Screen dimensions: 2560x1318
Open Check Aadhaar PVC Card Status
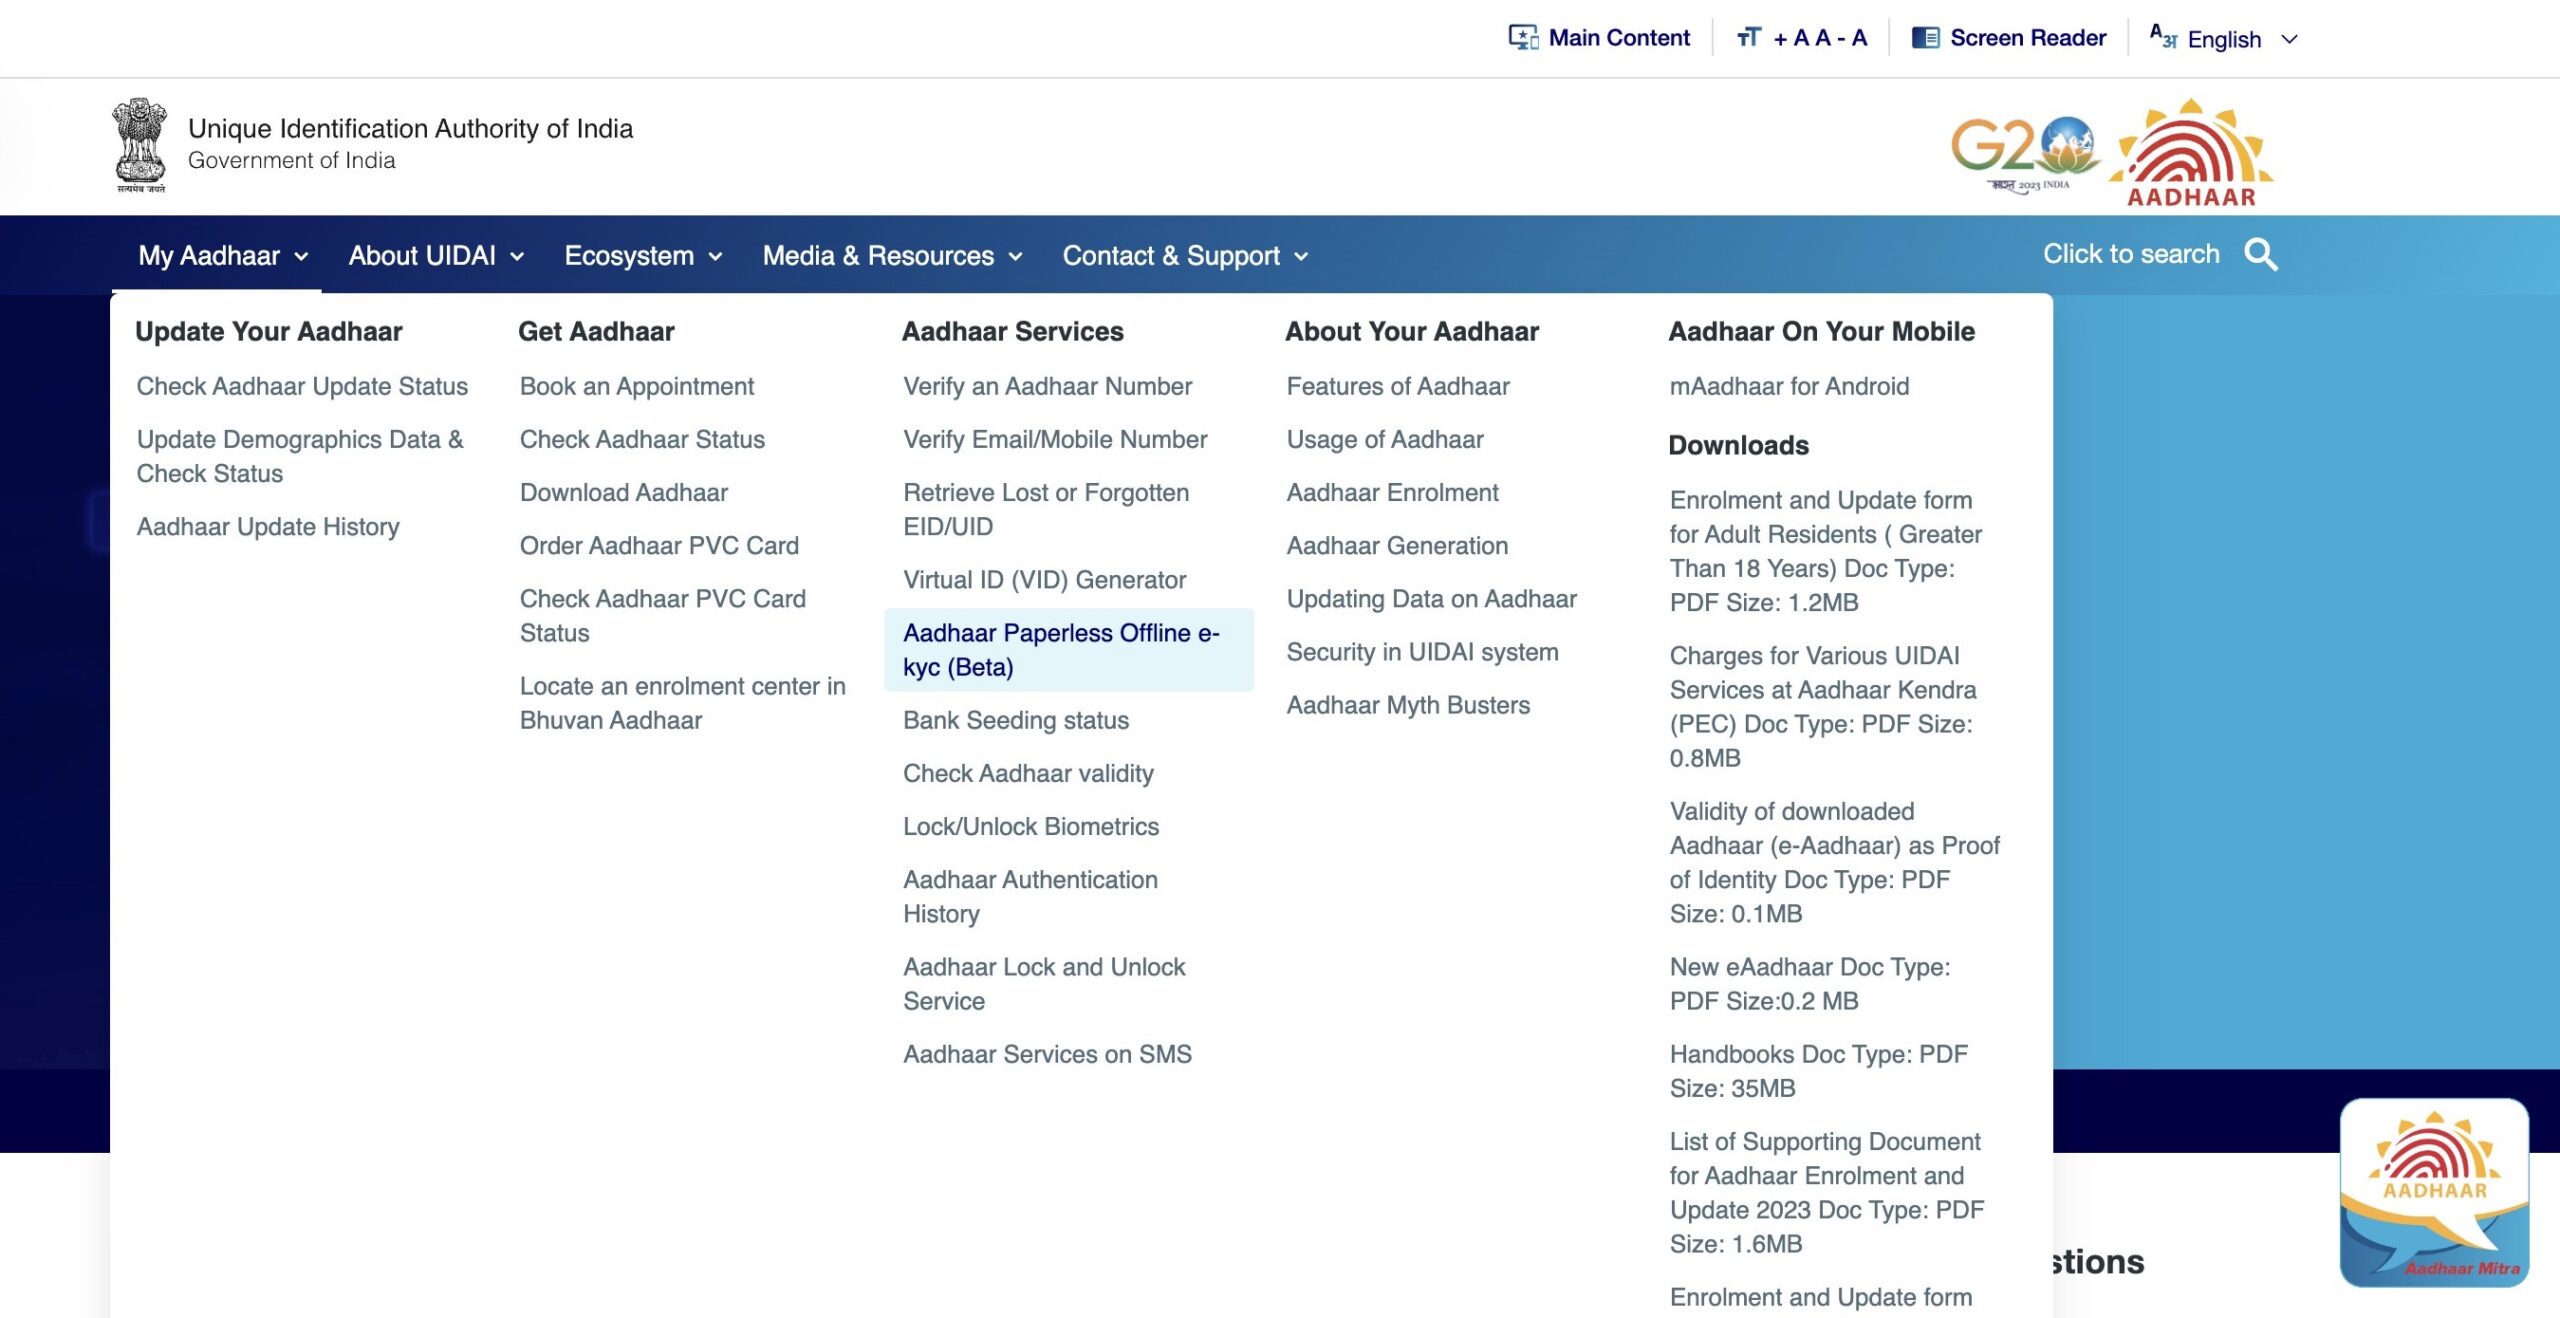(x=663, y=615)
